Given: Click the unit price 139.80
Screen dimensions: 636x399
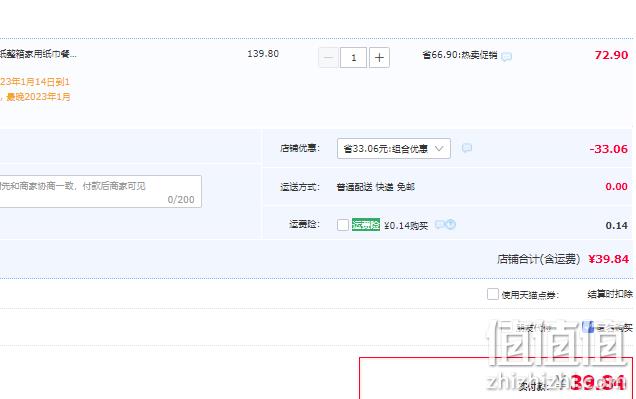Looking at the screenshot, I should click(x=263, y=54).
